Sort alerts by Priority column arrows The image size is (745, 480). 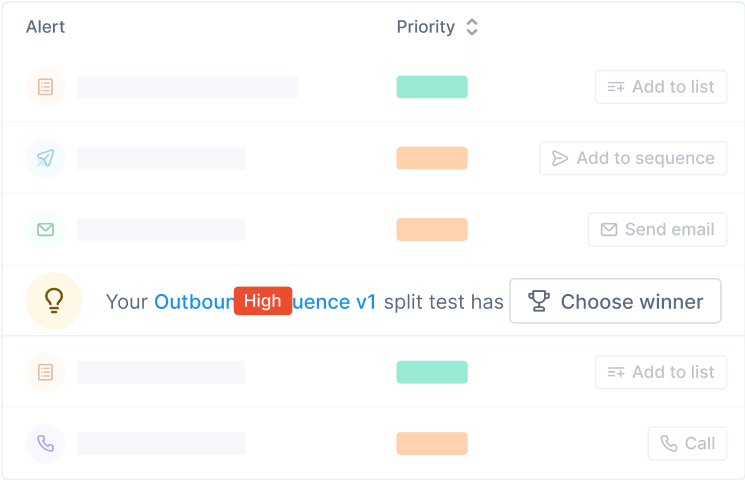(x=472, y=27)
